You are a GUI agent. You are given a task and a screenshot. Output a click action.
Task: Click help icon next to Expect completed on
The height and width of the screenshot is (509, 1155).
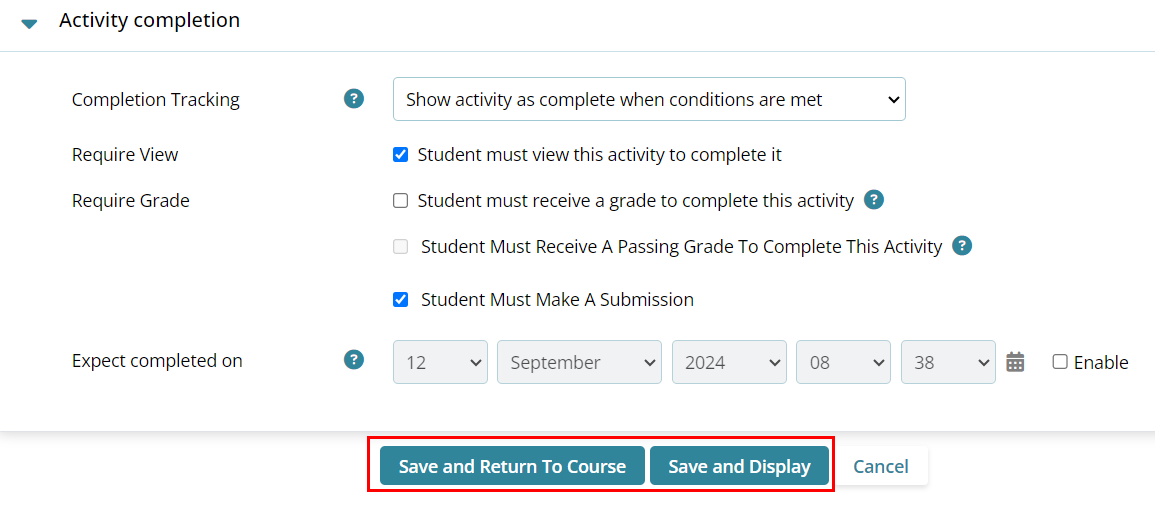(x=354, y=360)
